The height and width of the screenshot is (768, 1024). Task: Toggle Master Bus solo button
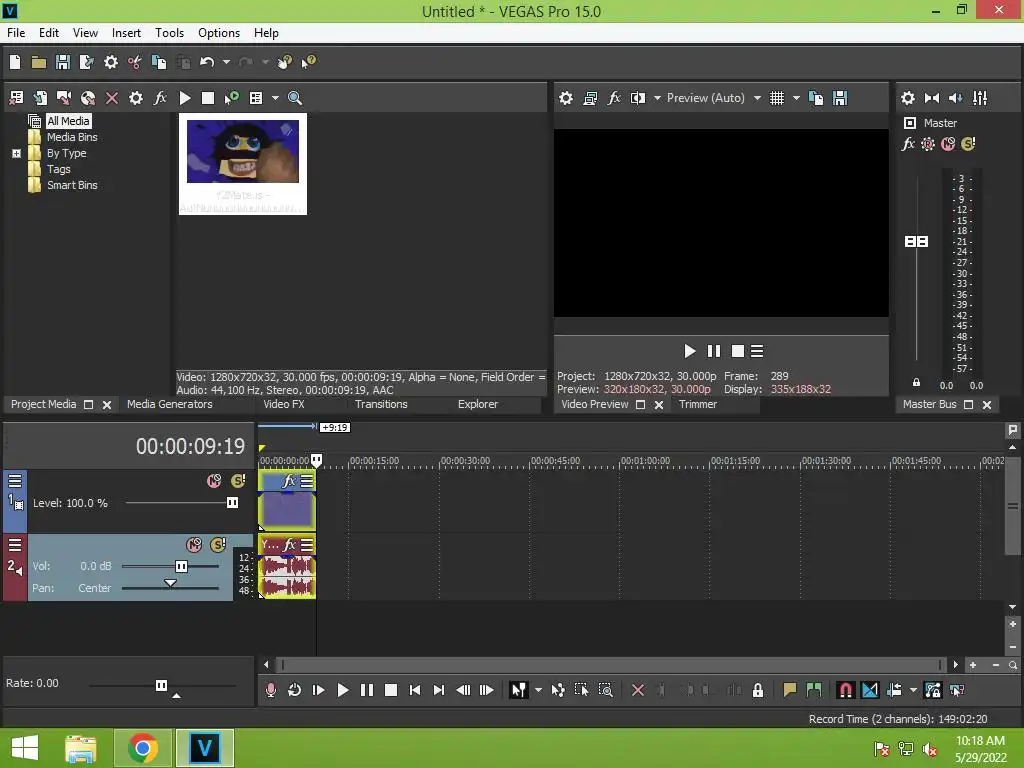968,144
